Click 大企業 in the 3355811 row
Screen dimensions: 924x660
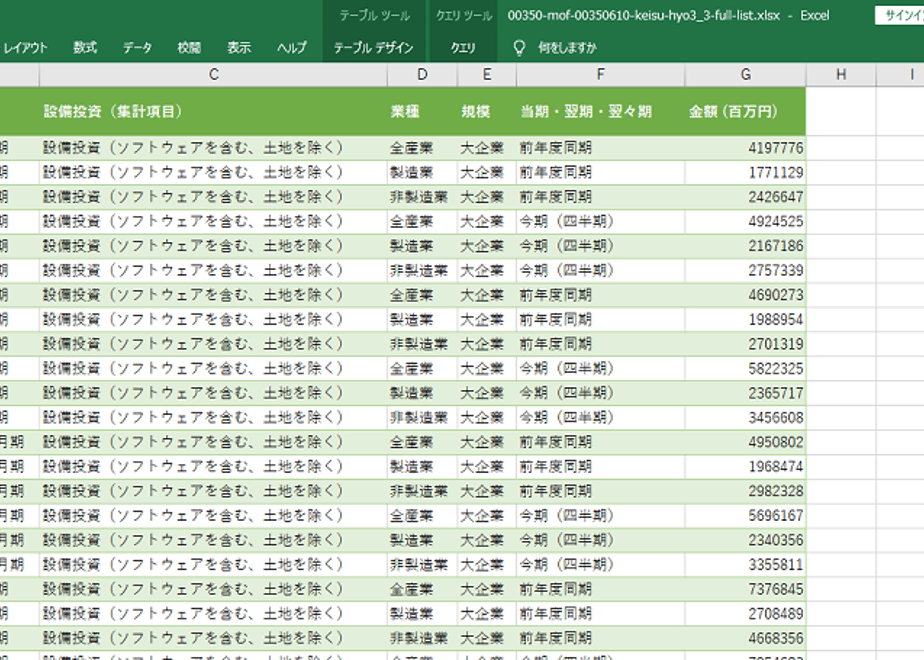pos(482,565)
